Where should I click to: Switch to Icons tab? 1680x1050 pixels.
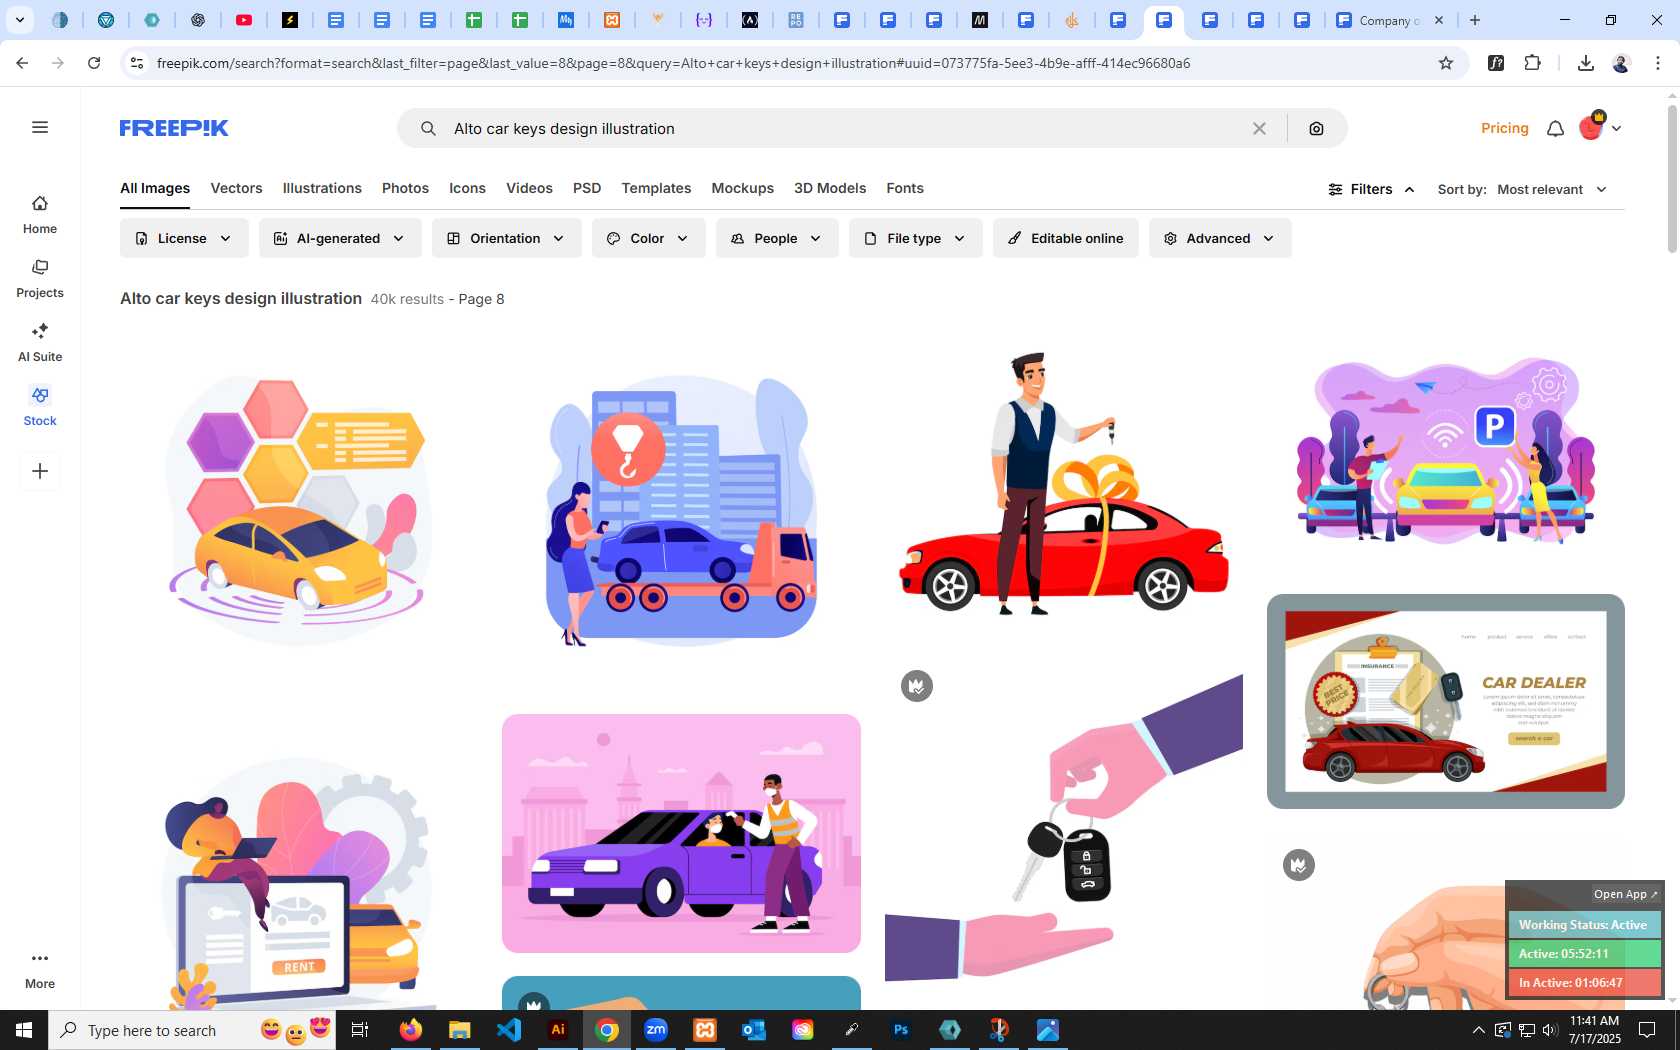467,188
